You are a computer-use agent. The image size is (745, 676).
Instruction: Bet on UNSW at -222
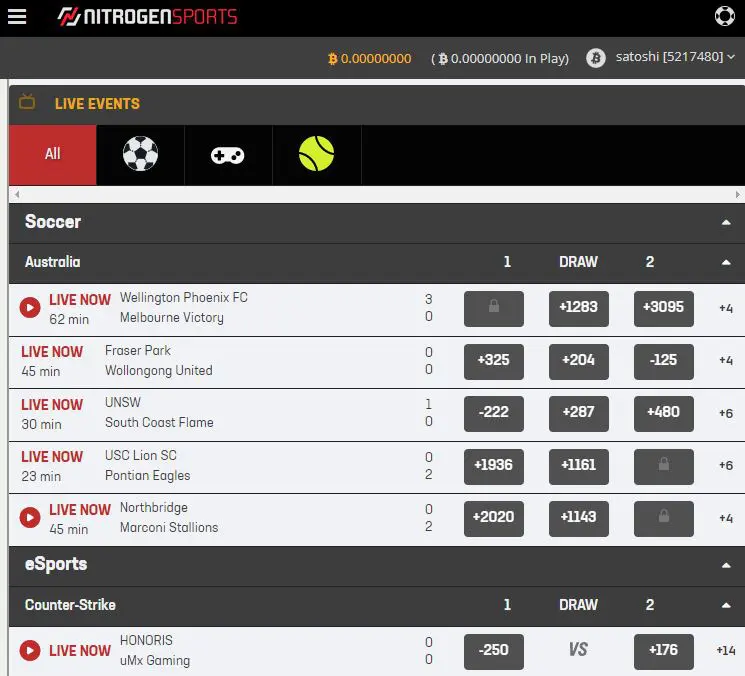tap(494, 414)
